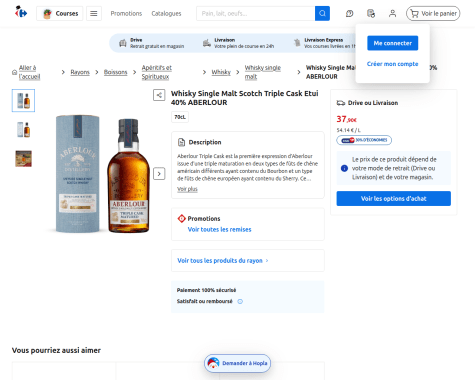
Task: Click Me connecter button
Action: 393,43
